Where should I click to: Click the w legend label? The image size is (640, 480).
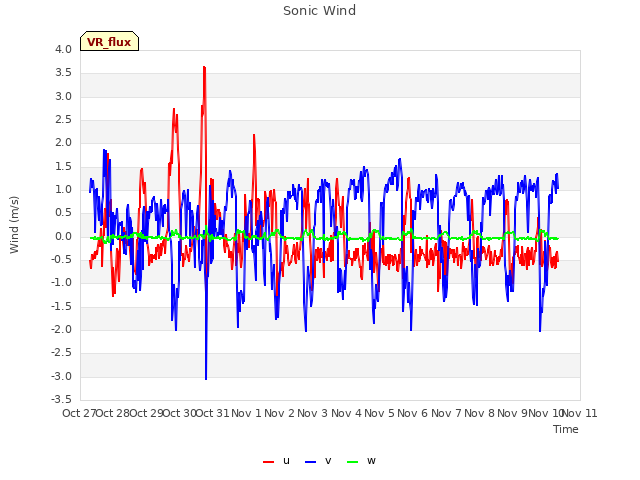coord(371,461)
